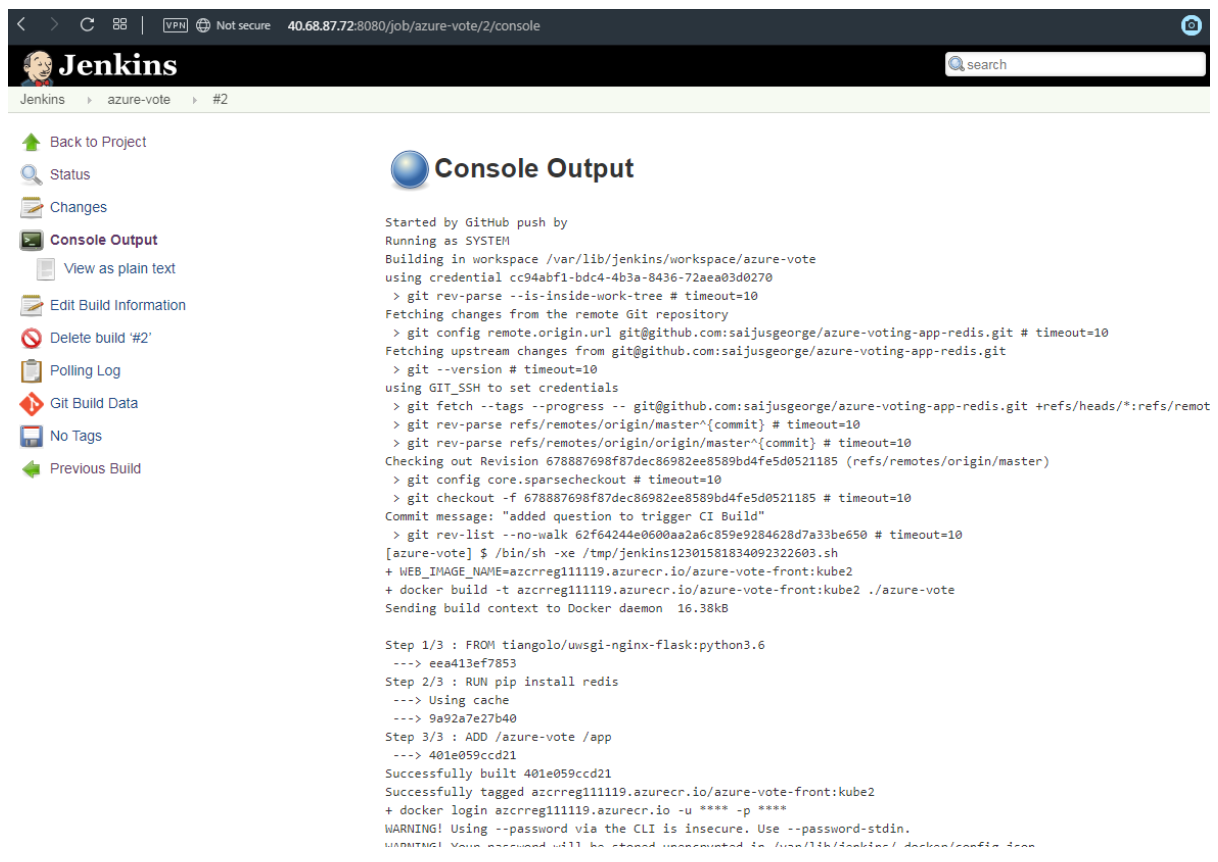1218x862 pixels.
Task: Go Back to Project
Action: pyautogui.click(x=98, y=142)
